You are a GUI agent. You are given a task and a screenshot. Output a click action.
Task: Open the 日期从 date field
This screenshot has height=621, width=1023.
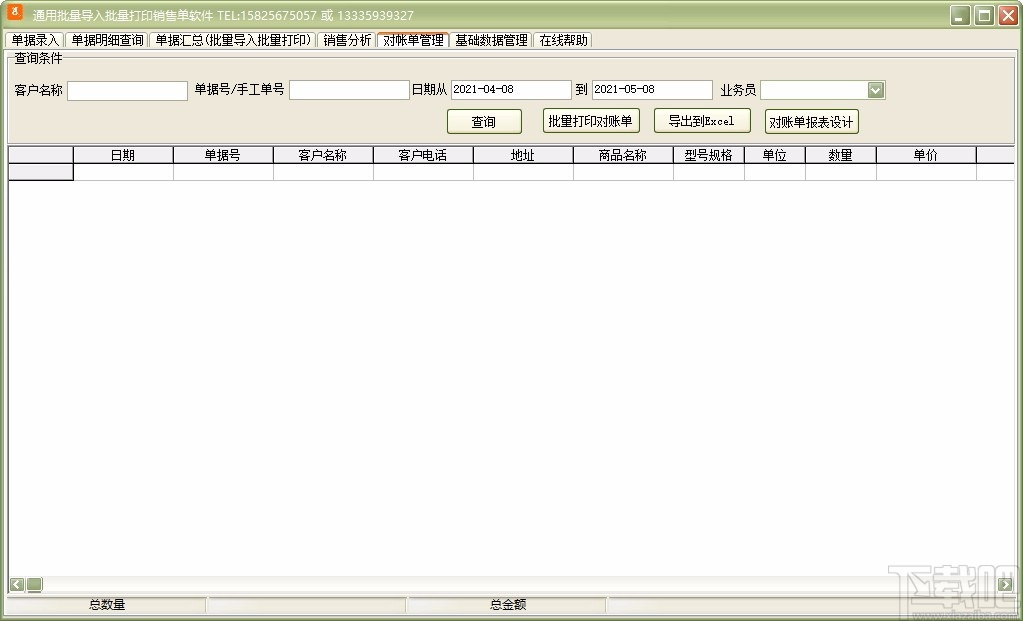tap(511, 89)
